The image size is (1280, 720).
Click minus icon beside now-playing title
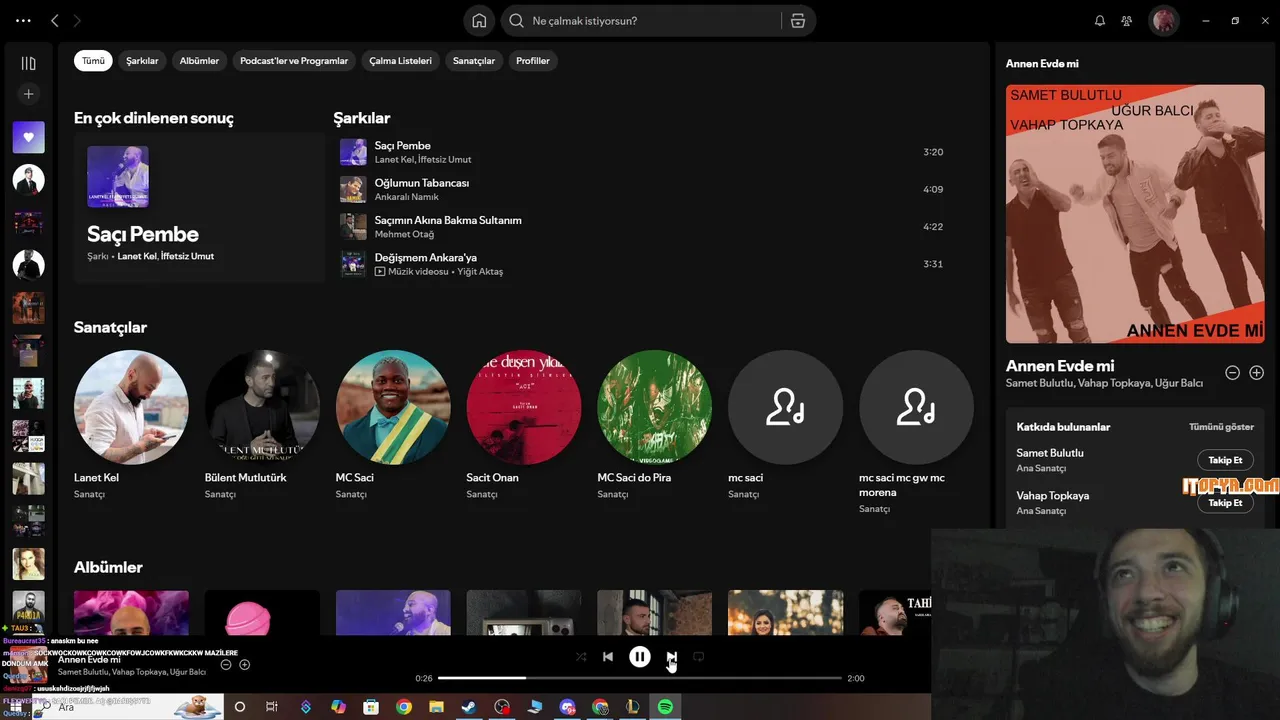pyautogui.click(x=226, y=664)
